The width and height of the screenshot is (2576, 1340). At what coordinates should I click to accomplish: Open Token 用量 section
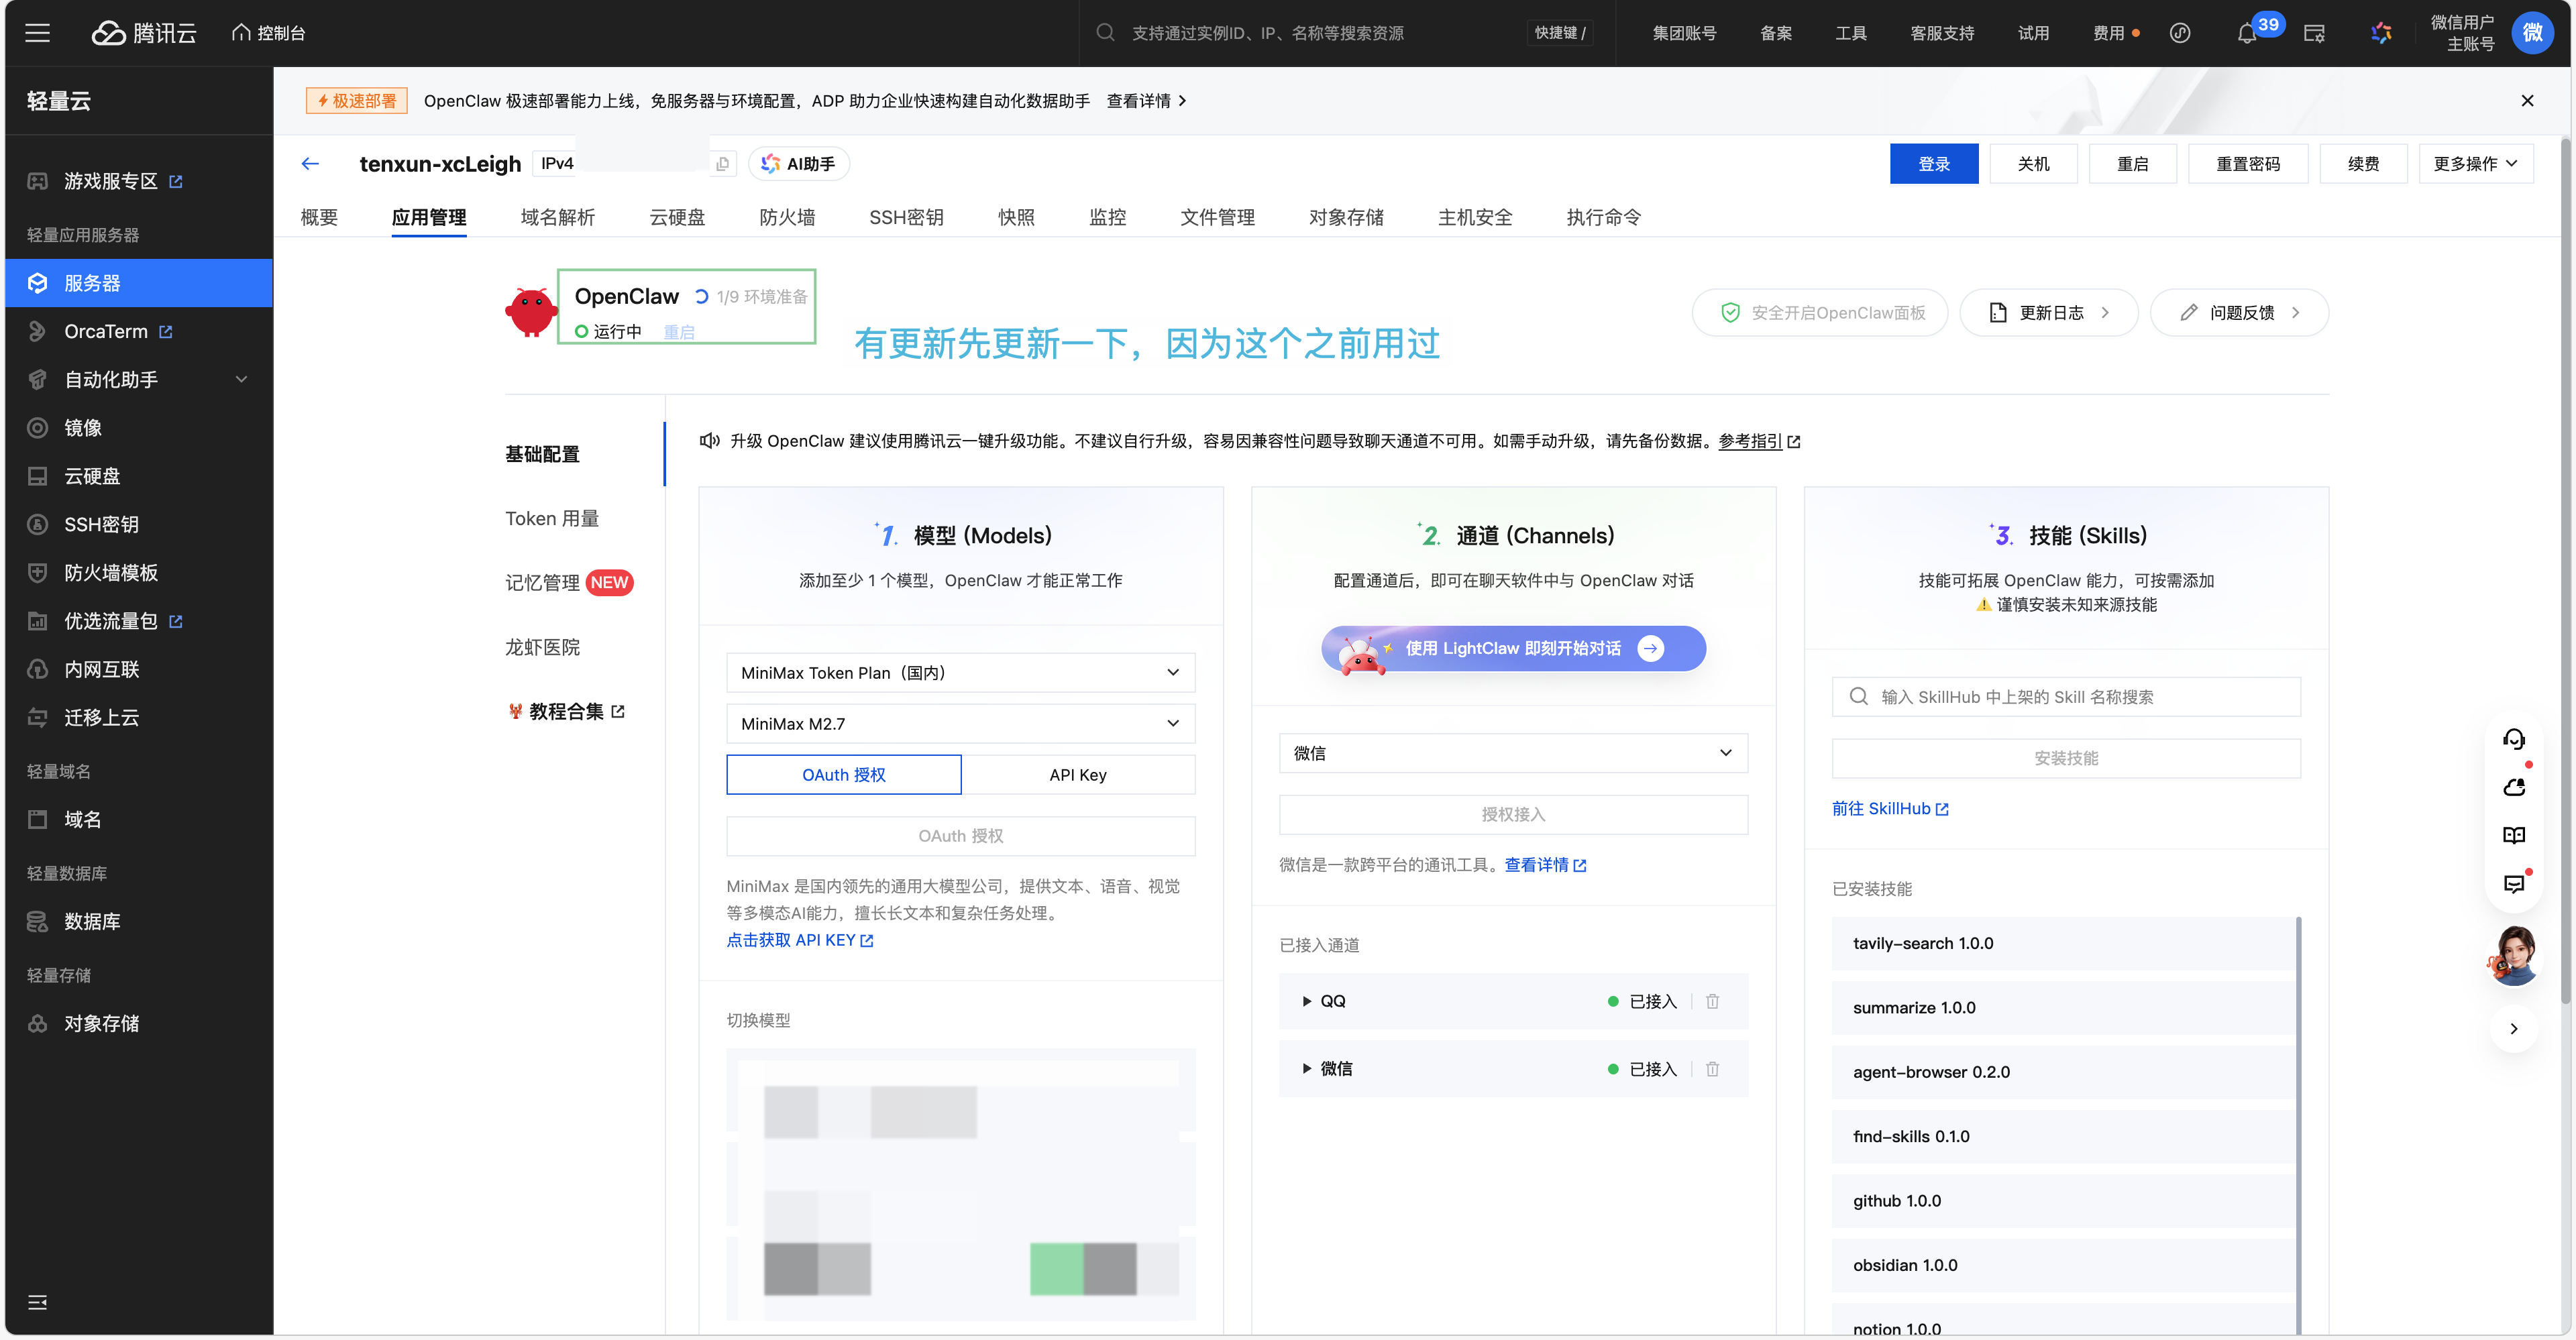click(x=552, y=519)
